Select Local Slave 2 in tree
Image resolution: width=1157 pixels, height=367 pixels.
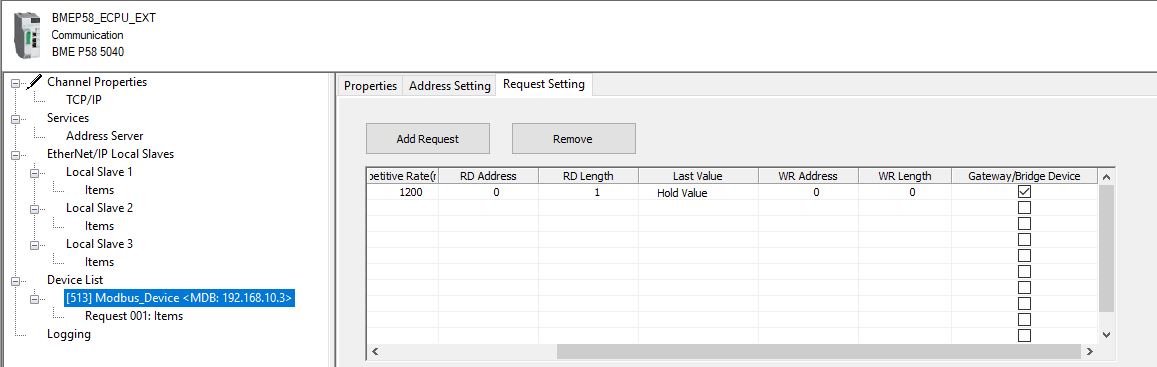tap(100, 207)
